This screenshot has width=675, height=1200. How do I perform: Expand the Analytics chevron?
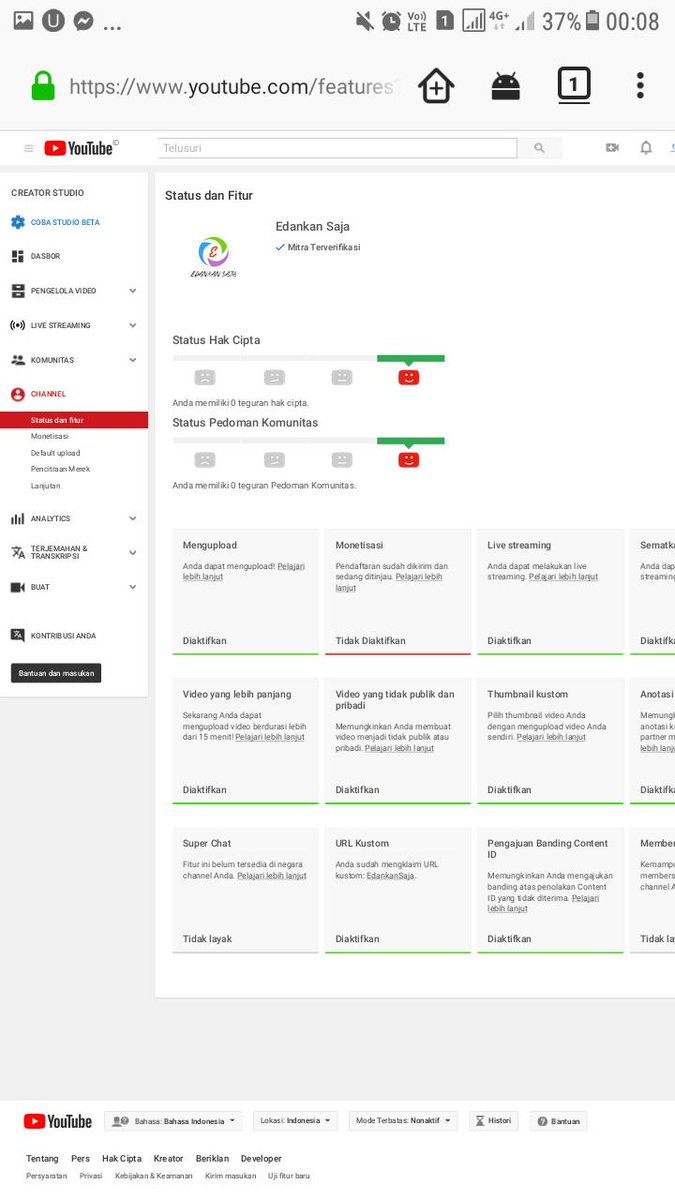point(133,519)
